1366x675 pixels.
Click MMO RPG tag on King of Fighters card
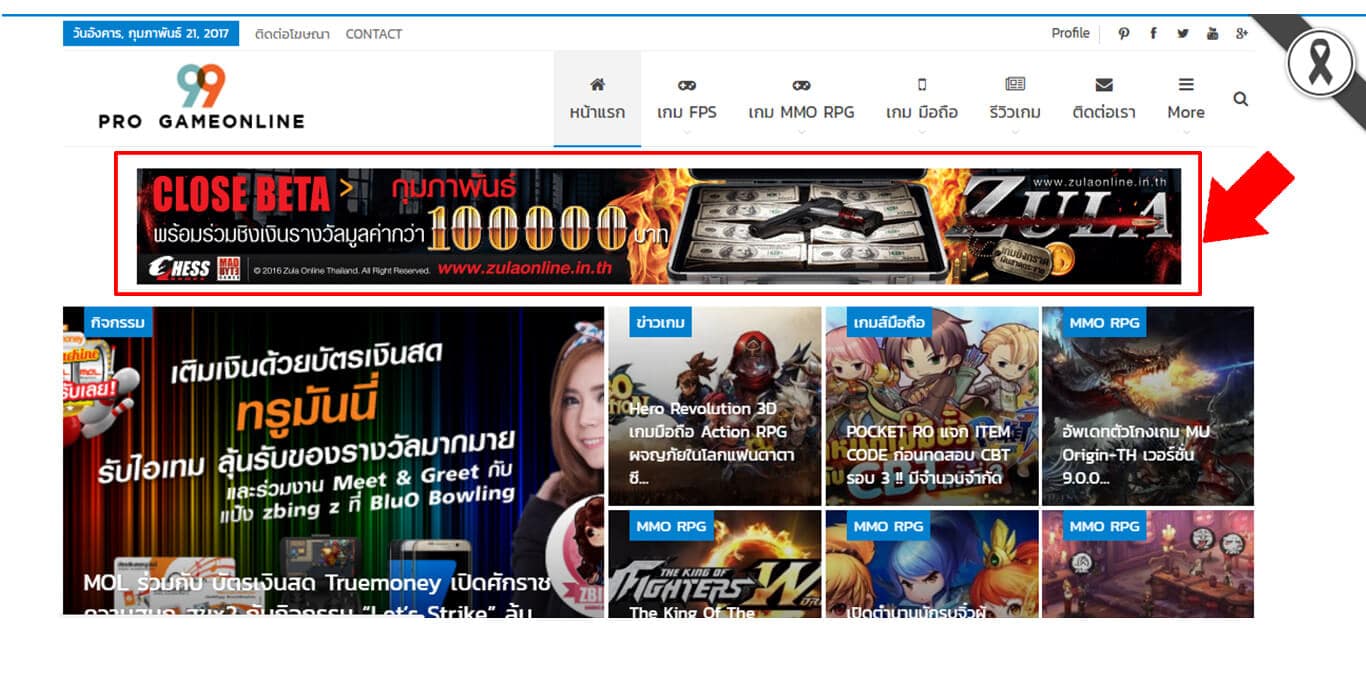pos(671,526)
